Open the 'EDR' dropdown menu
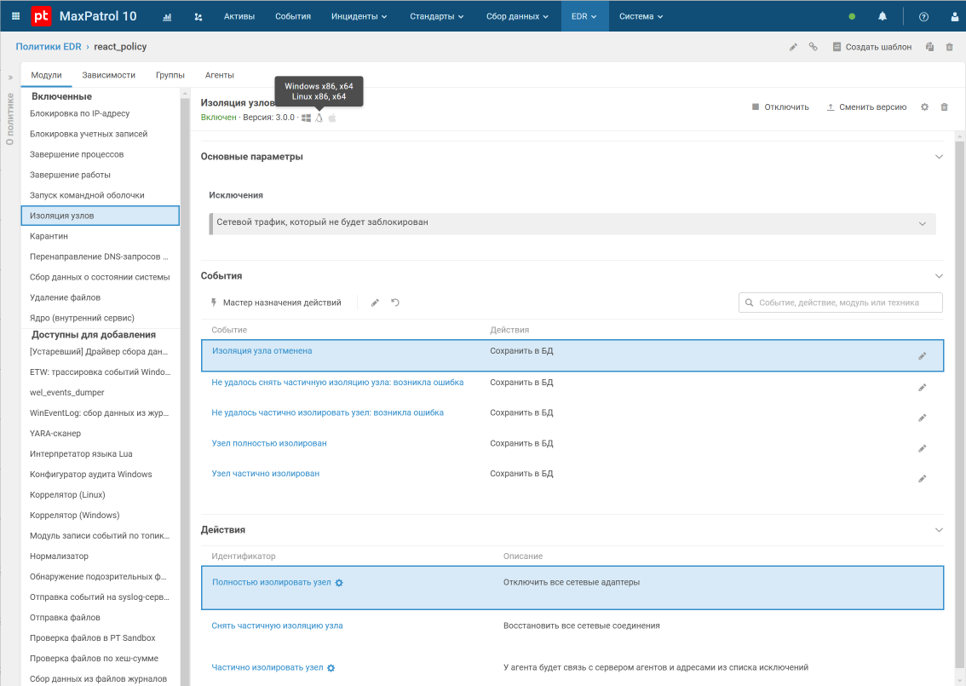The image size is (966, 686). tap(584, 17)
